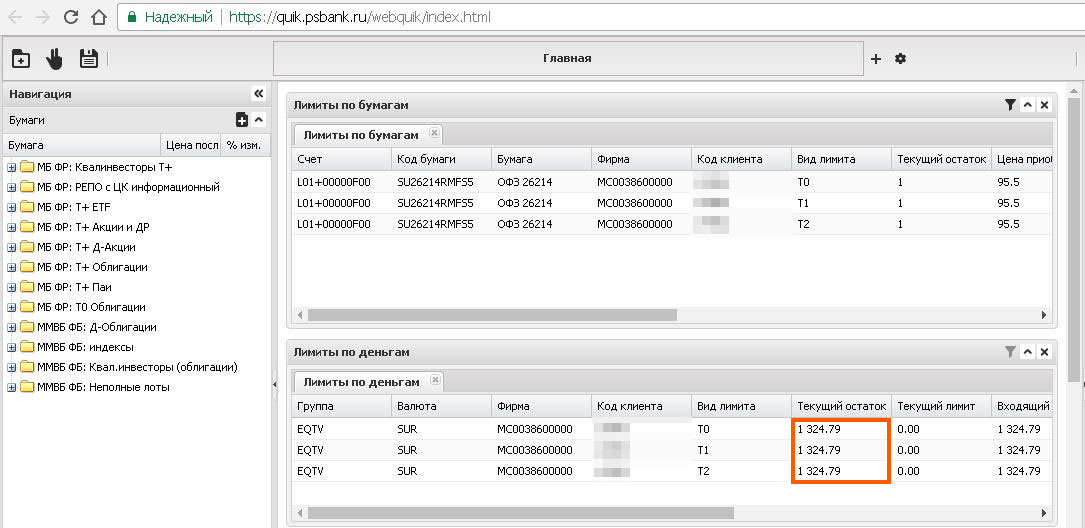Open settings via the gear icon
Screen dimensions: 1085x528
click(900, 59)
